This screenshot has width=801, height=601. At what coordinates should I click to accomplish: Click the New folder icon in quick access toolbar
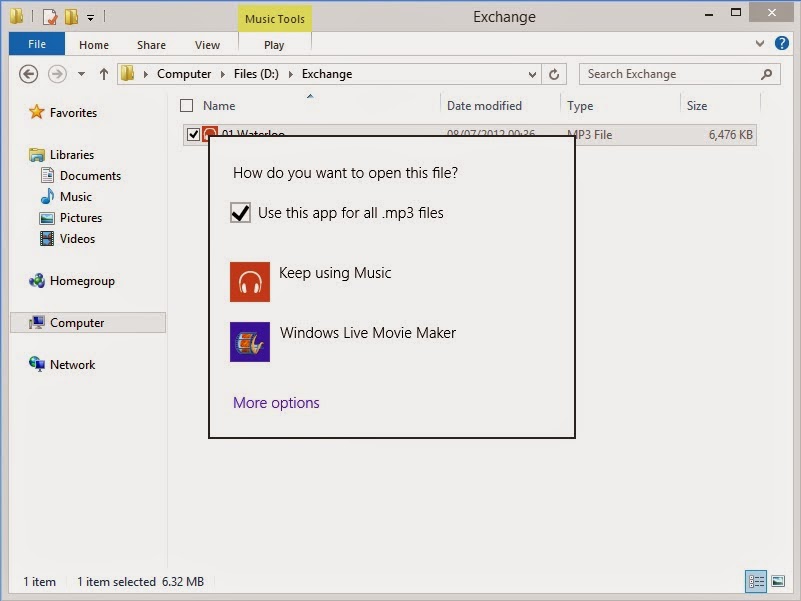click(x=71, y=17)
